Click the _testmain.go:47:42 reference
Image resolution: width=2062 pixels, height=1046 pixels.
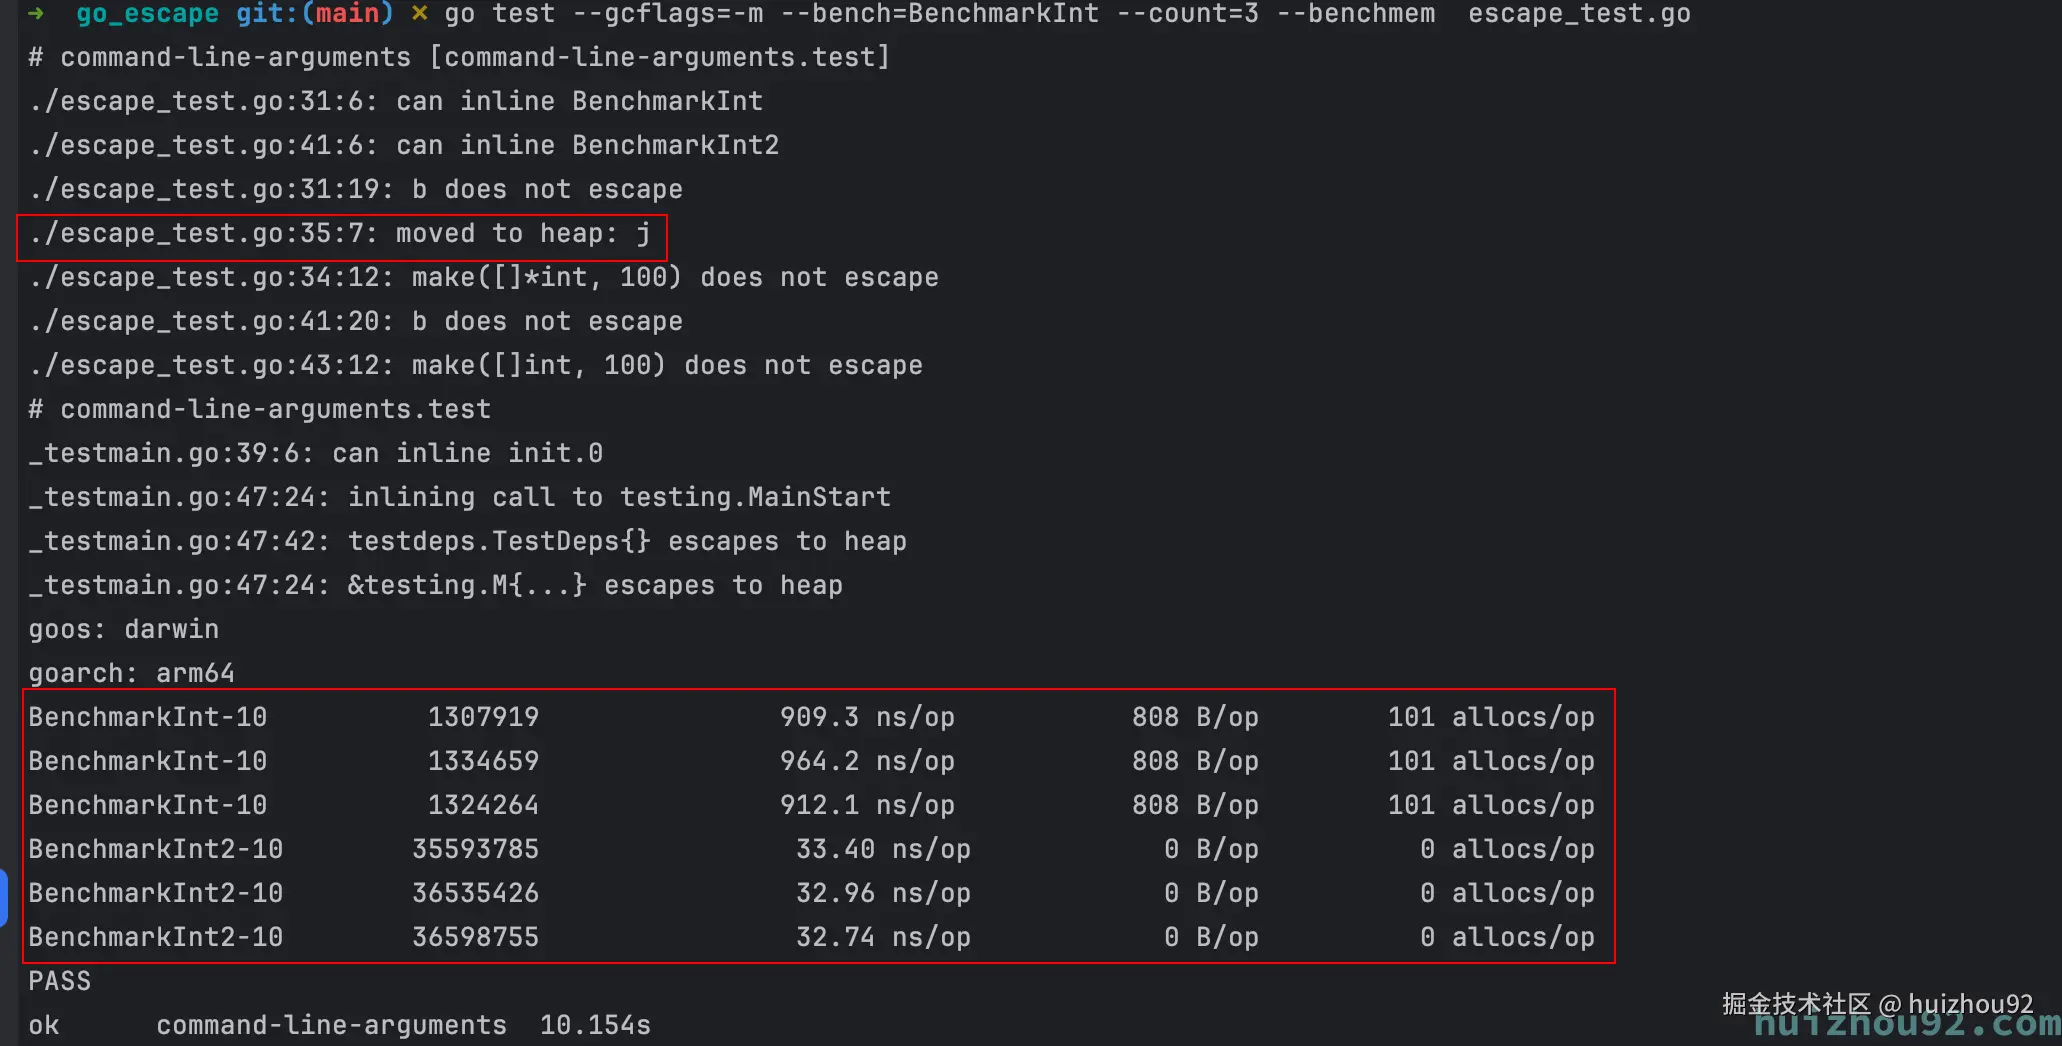[x=178, y=541]
